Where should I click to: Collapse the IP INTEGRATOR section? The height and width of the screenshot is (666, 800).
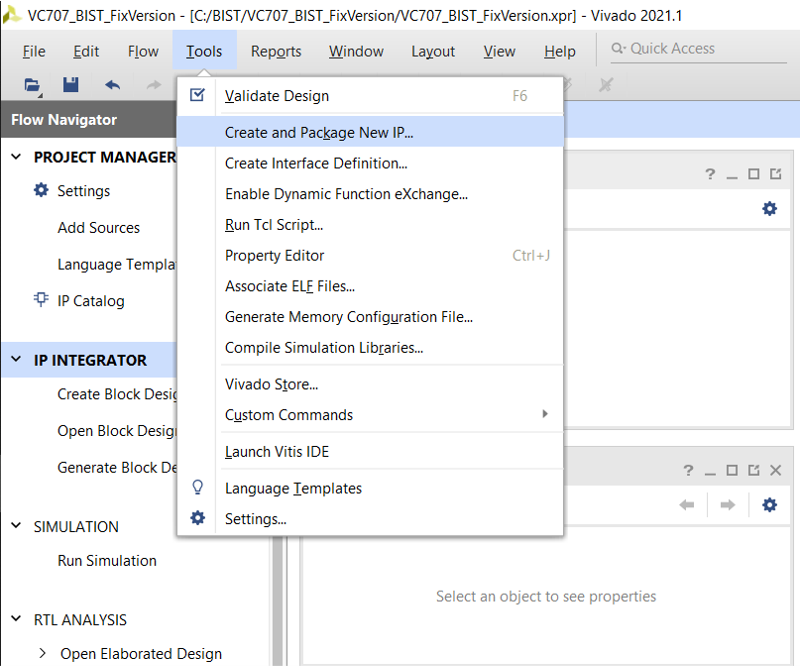pos(16,359)
